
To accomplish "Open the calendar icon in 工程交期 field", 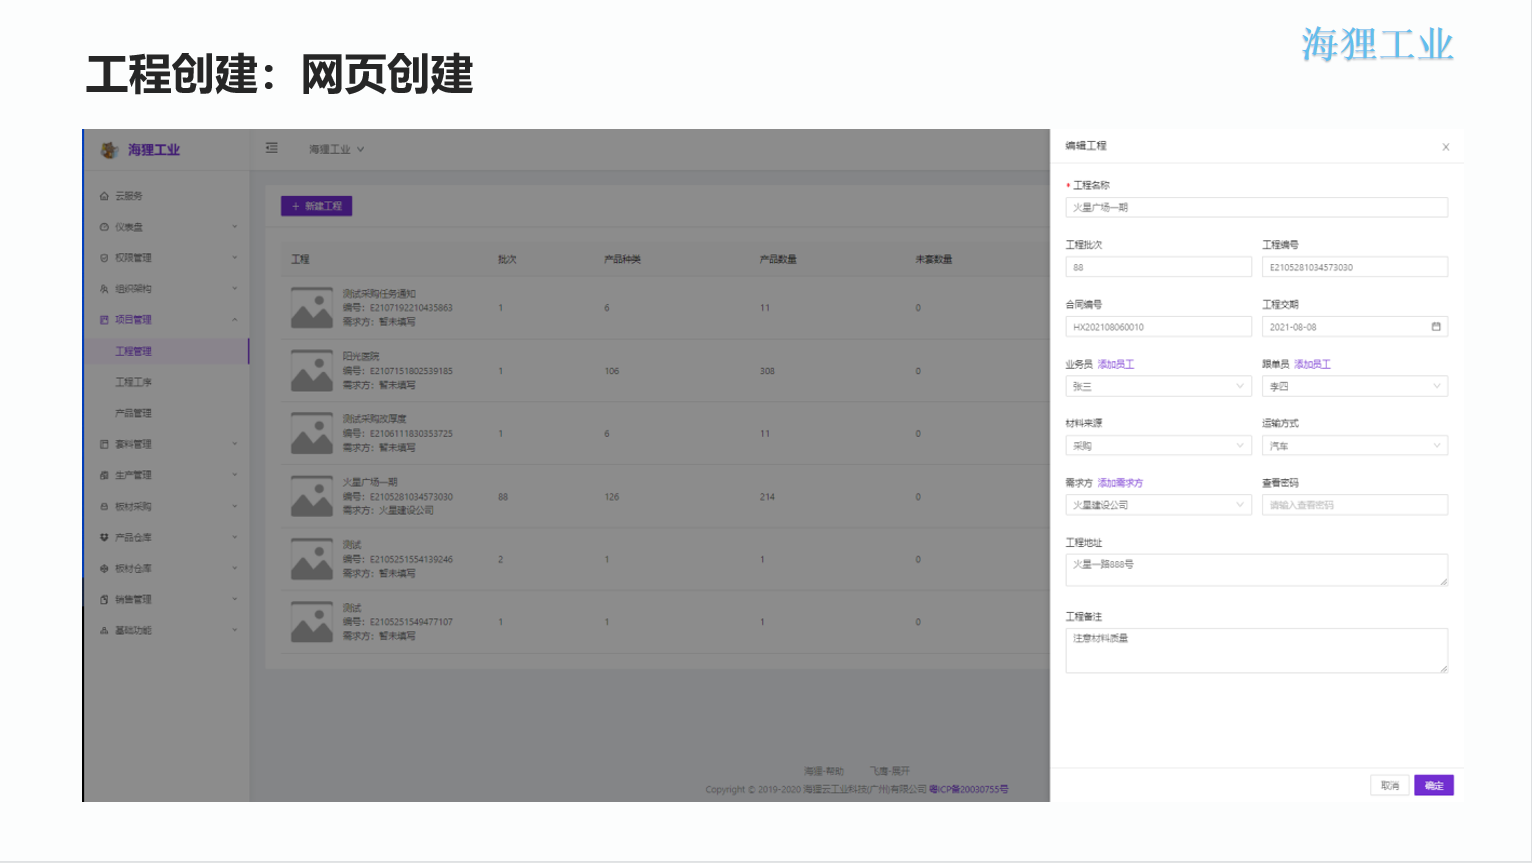I will (1436, 327).
